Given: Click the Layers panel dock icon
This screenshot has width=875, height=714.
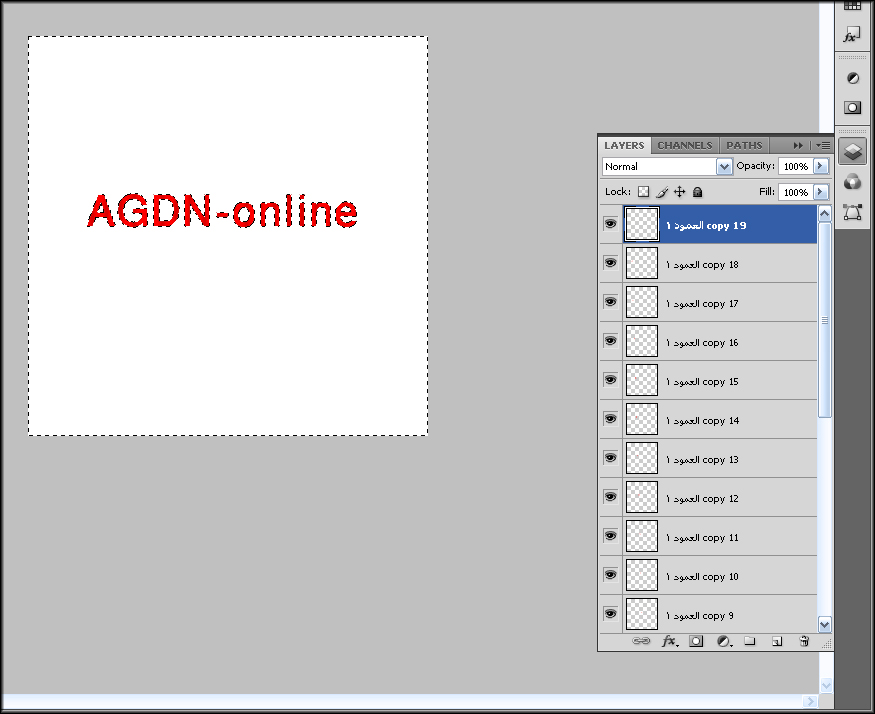Looking at the screenshot, I should [x=852, y=151].
